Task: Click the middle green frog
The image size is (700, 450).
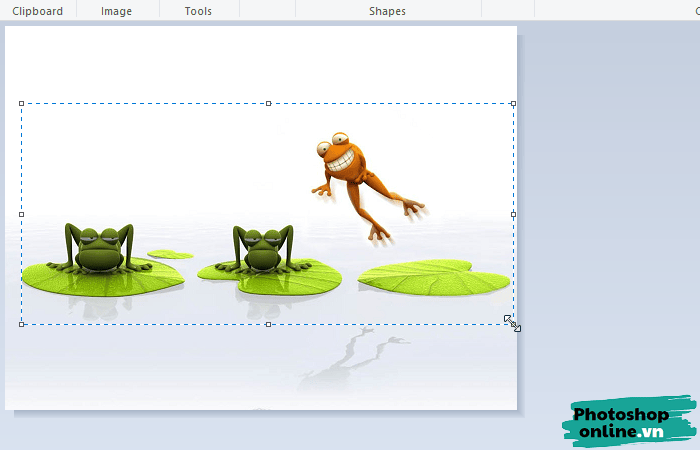Action: (262, 248)
